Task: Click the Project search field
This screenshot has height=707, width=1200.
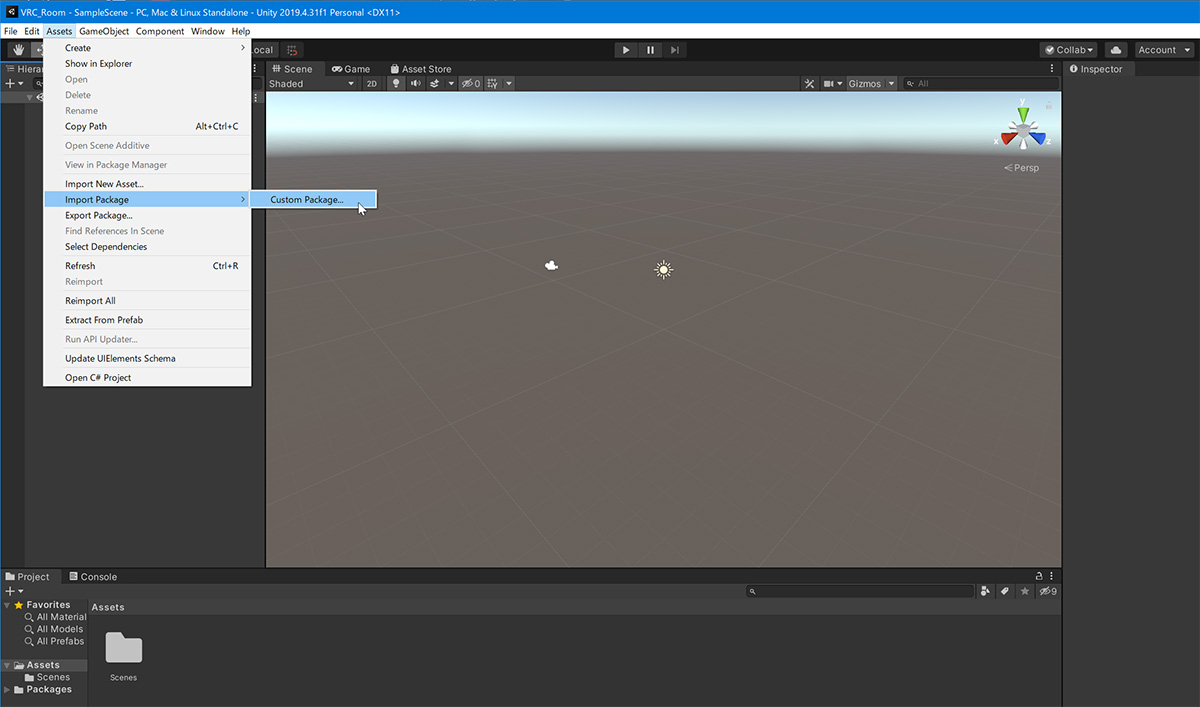Action: [860, 591]
